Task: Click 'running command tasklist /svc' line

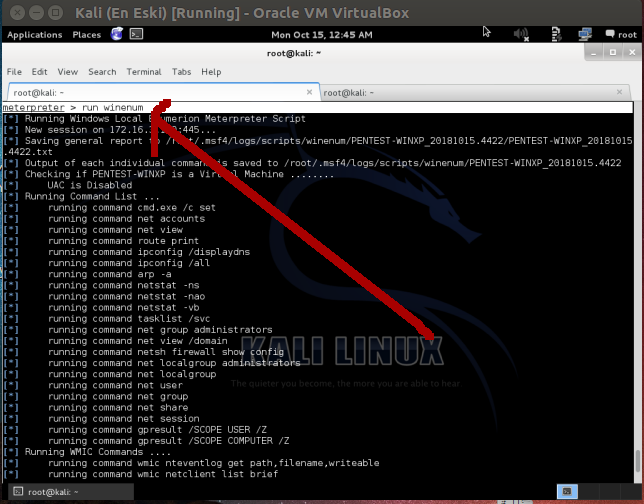Action: click(x=129, y=319)
